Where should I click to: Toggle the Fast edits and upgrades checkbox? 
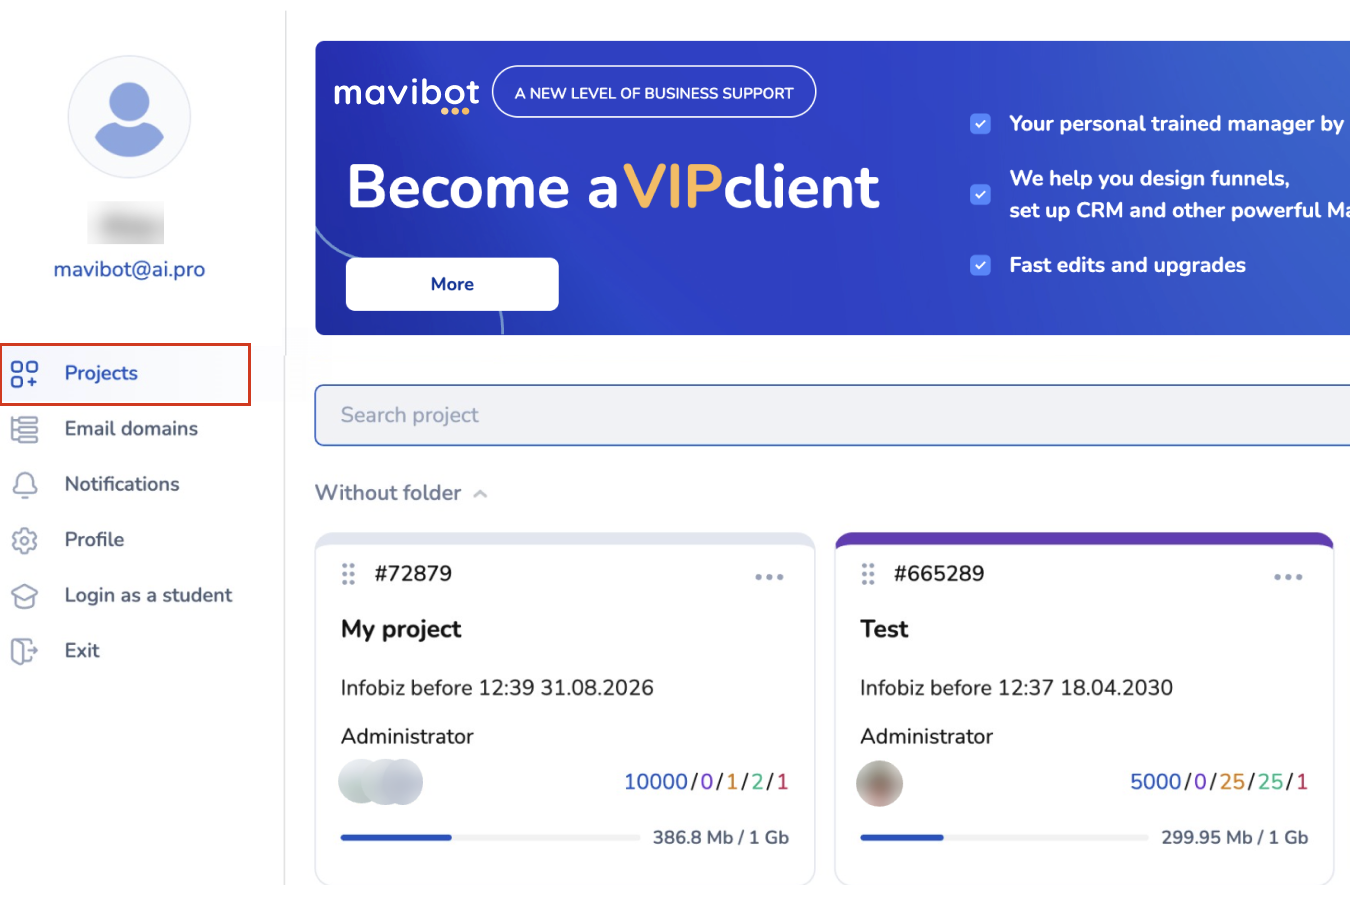pyautogui.click(x=980, y=265)
